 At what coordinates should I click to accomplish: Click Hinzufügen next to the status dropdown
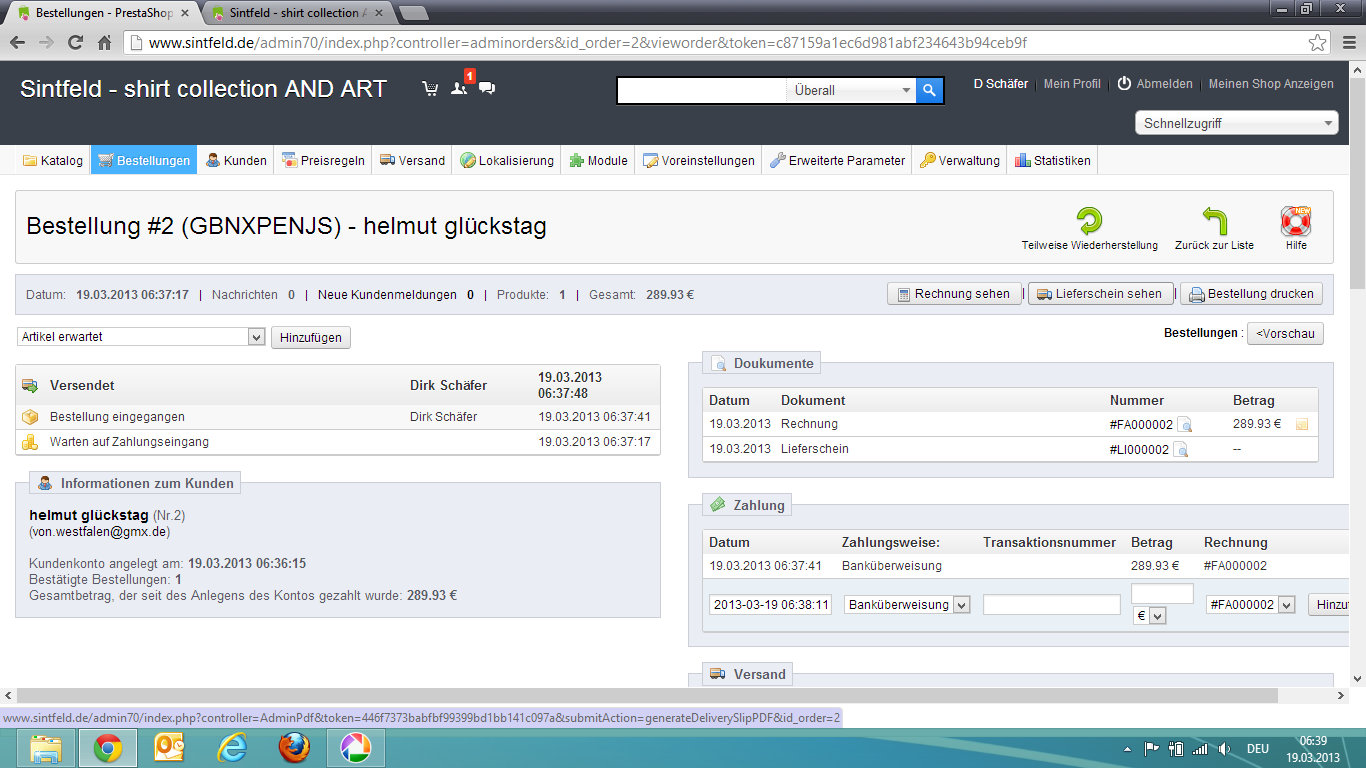pyautogui.click(x=311, y=337)
